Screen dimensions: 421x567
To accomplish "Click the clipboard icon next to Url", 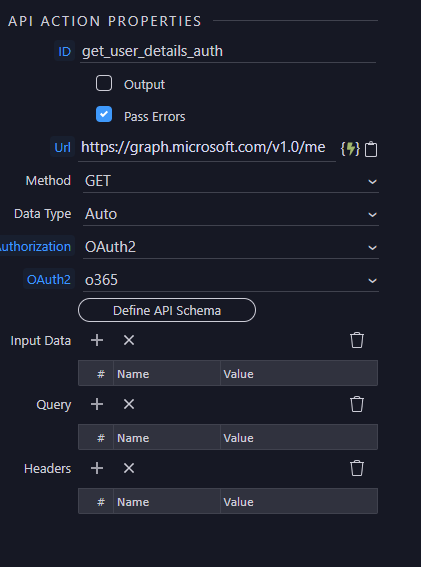I will (371, 149).
